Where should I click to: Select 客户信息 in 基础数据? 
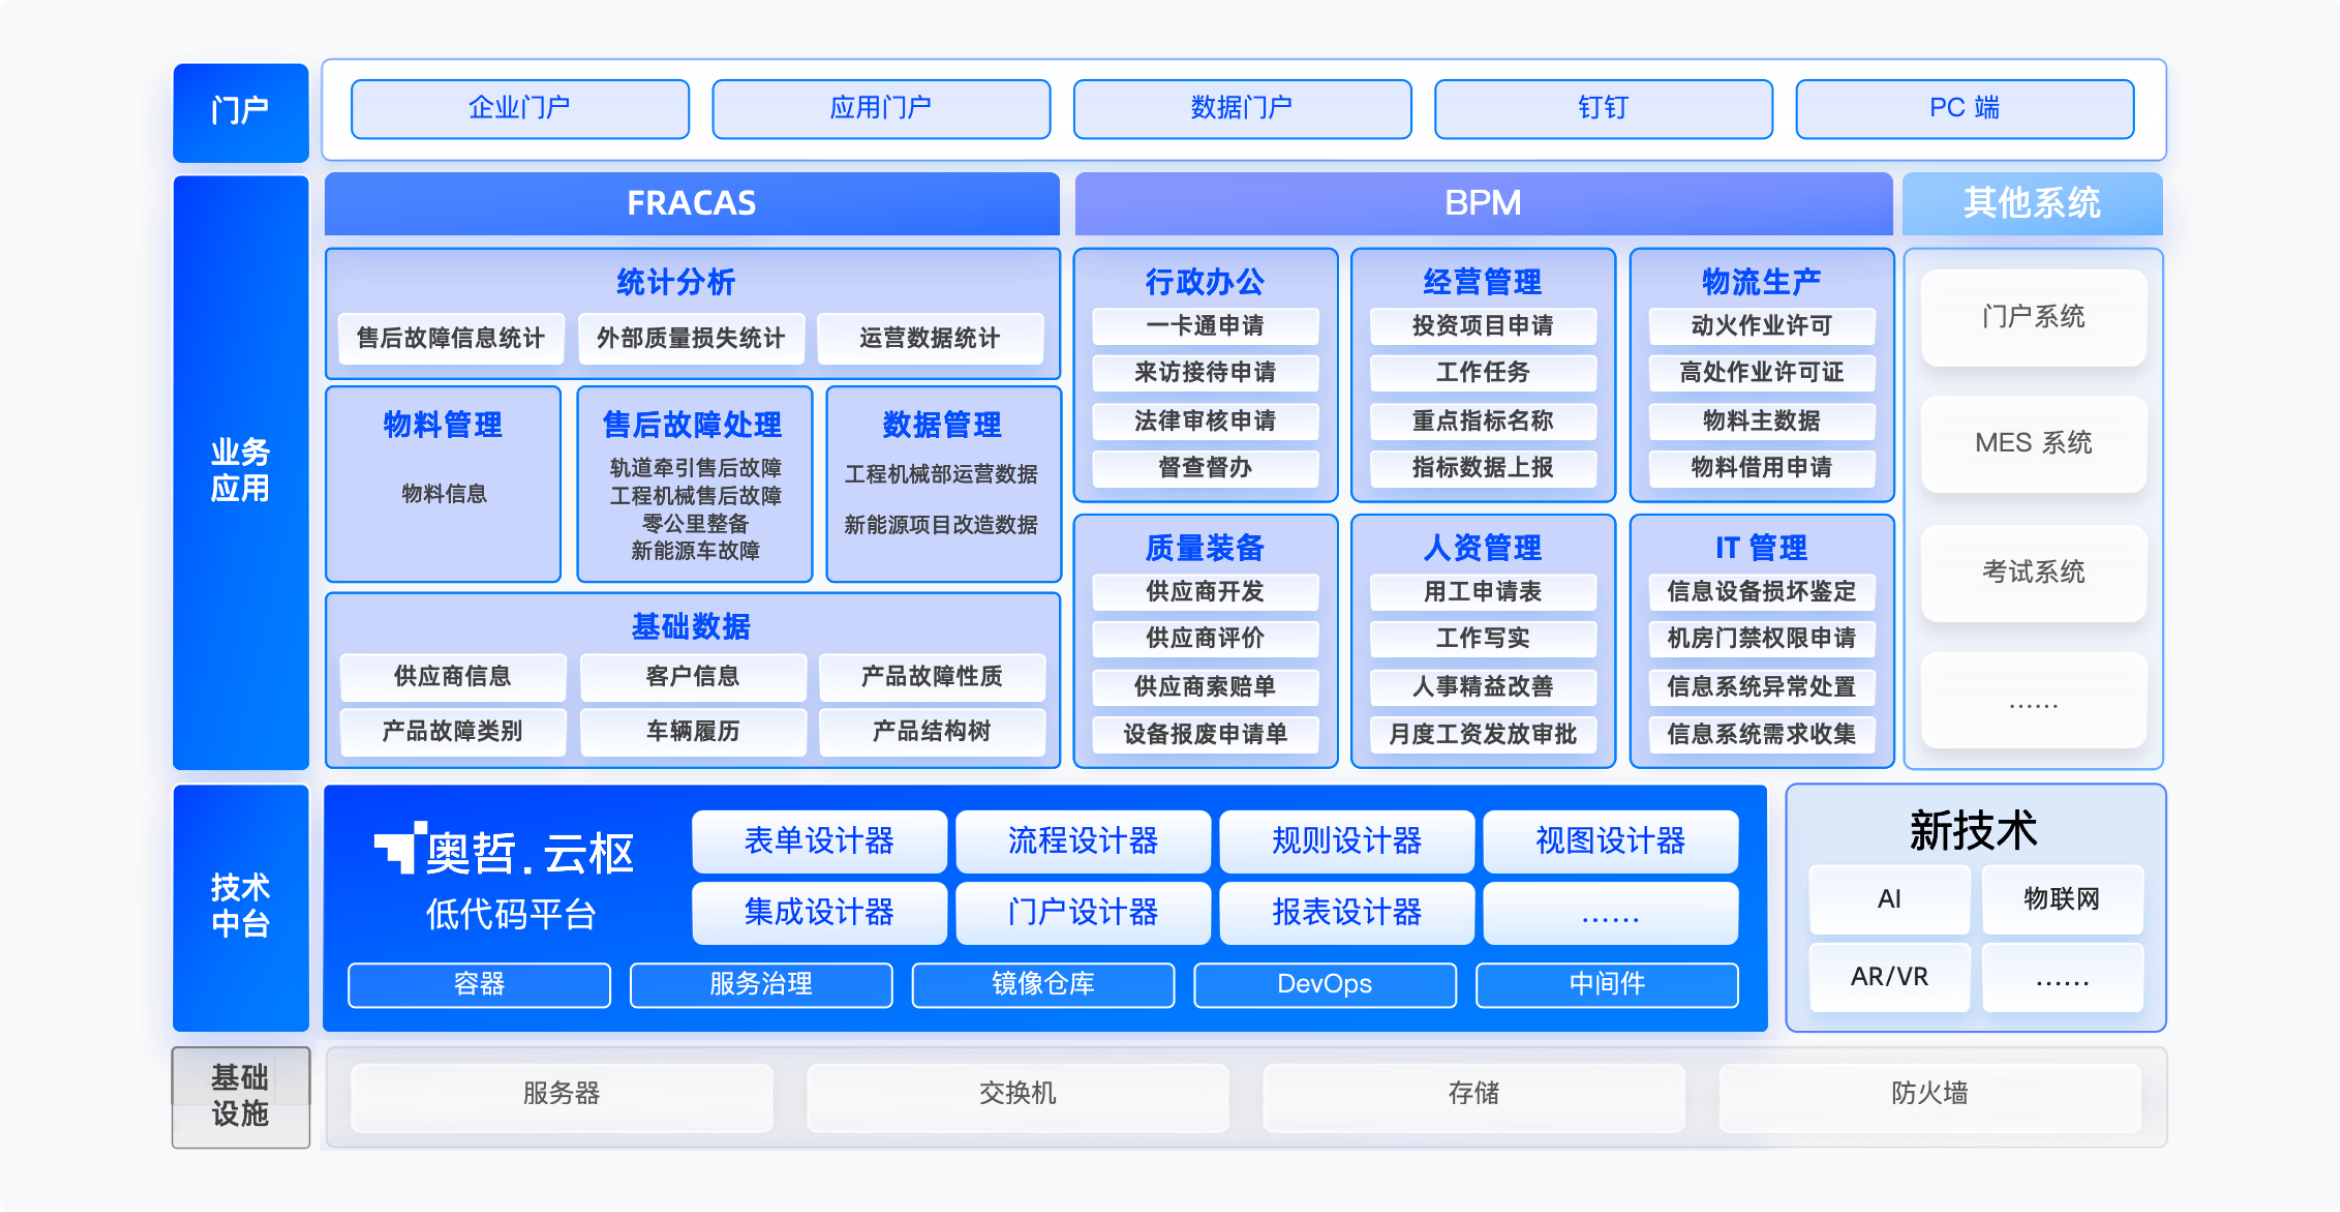693,677
